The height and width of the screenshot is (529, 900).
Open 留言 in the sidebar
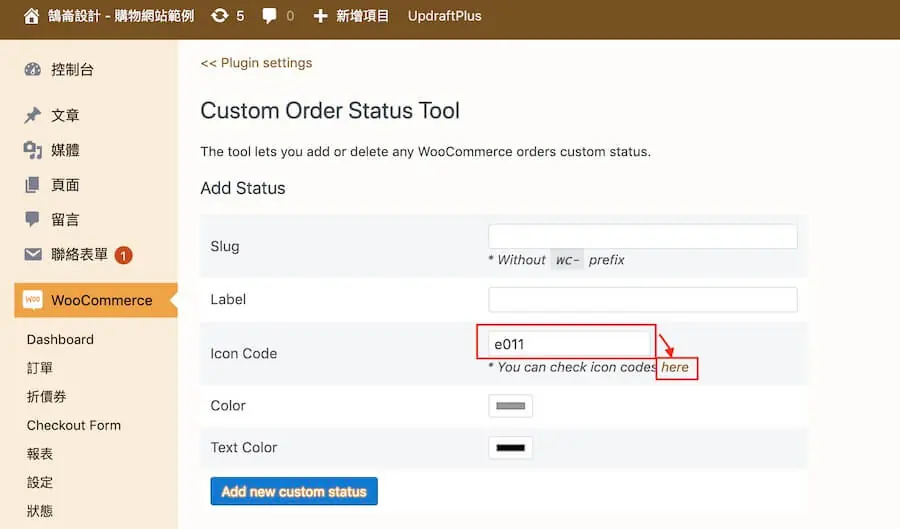(65, 219)
